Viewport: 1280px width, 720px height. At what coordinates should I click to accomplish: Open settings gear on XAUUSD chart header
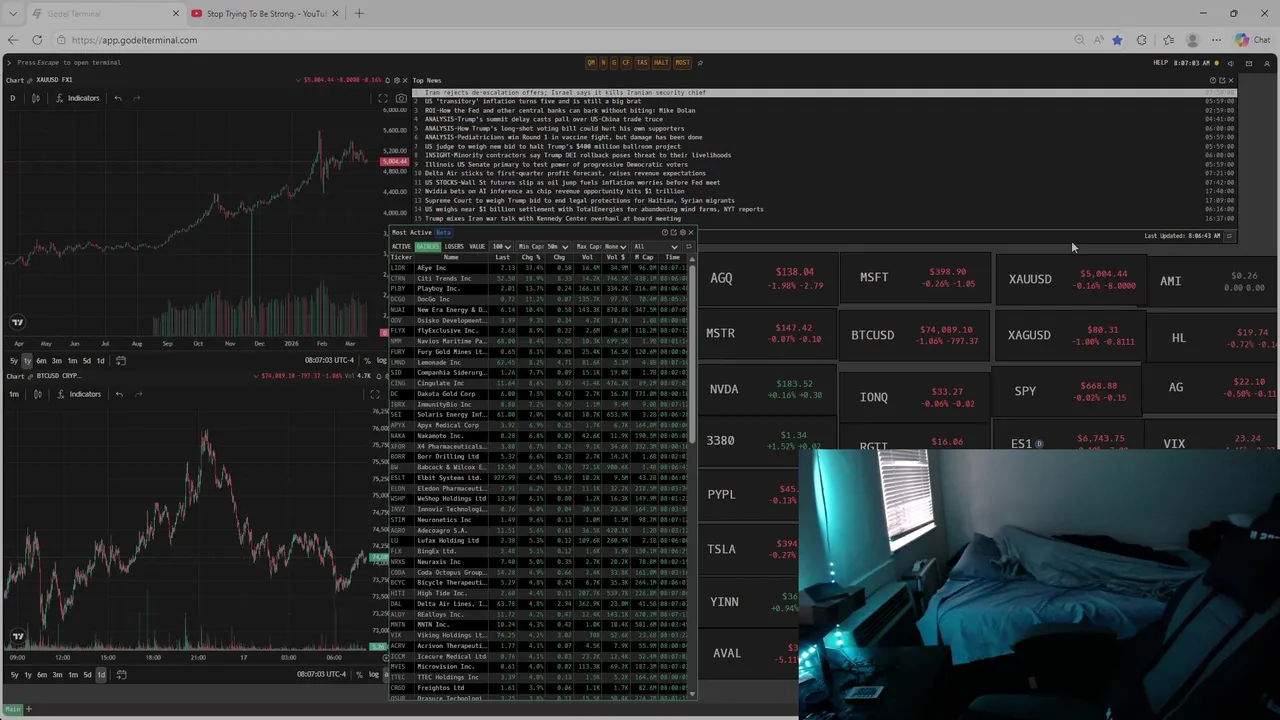pyautogui.click(x=397, y=80)
